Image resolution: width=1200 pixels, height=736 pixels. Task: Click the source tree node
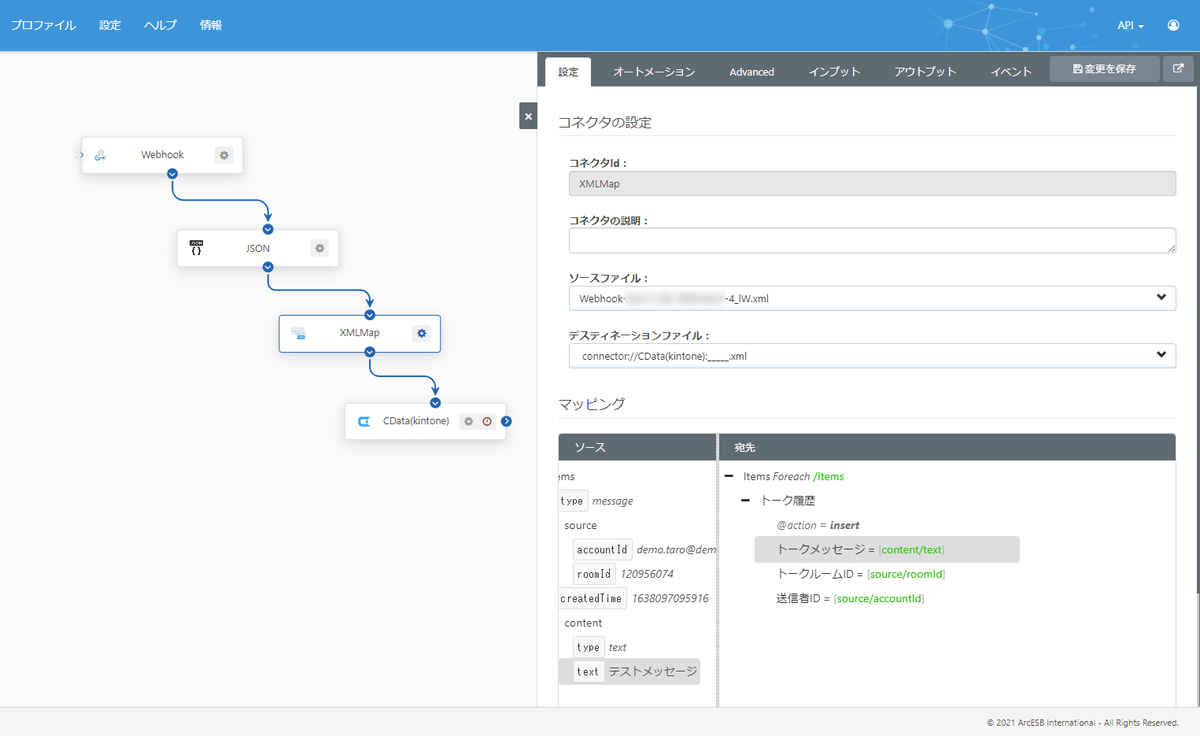580,525
